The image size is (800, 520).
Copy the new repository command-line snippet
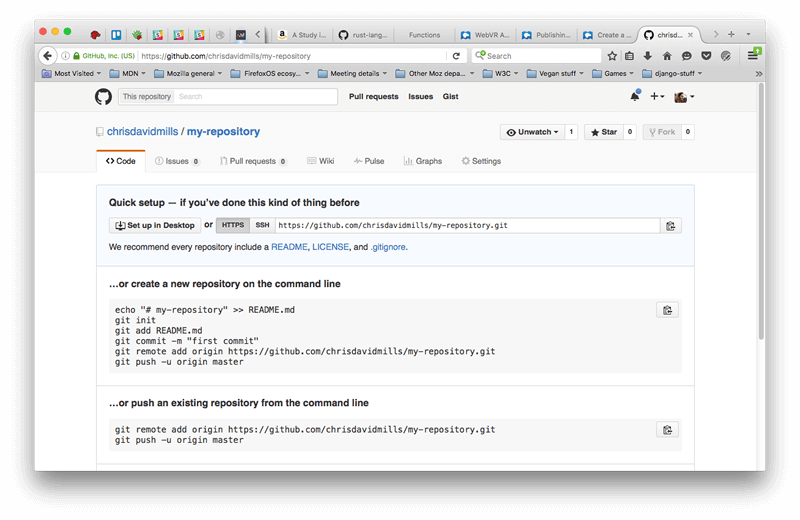click(667, 310)
